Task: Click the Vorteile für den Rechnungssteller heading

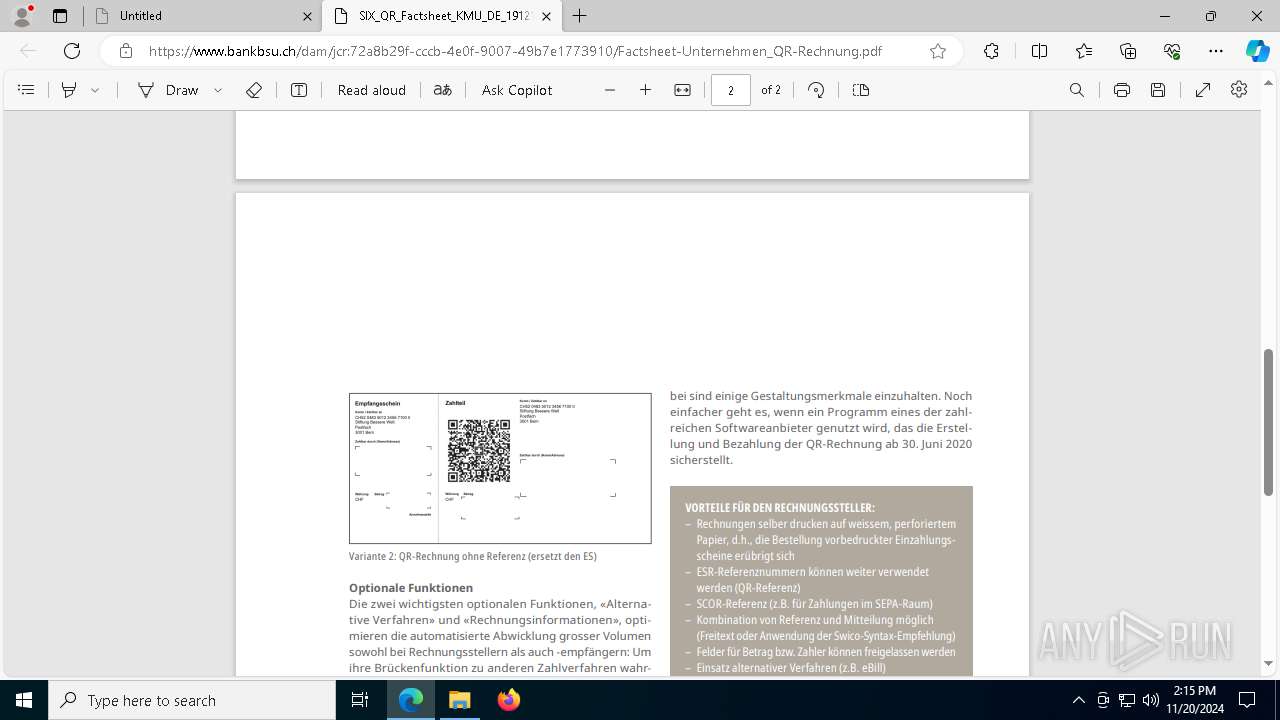Action: tap(780, 508)
